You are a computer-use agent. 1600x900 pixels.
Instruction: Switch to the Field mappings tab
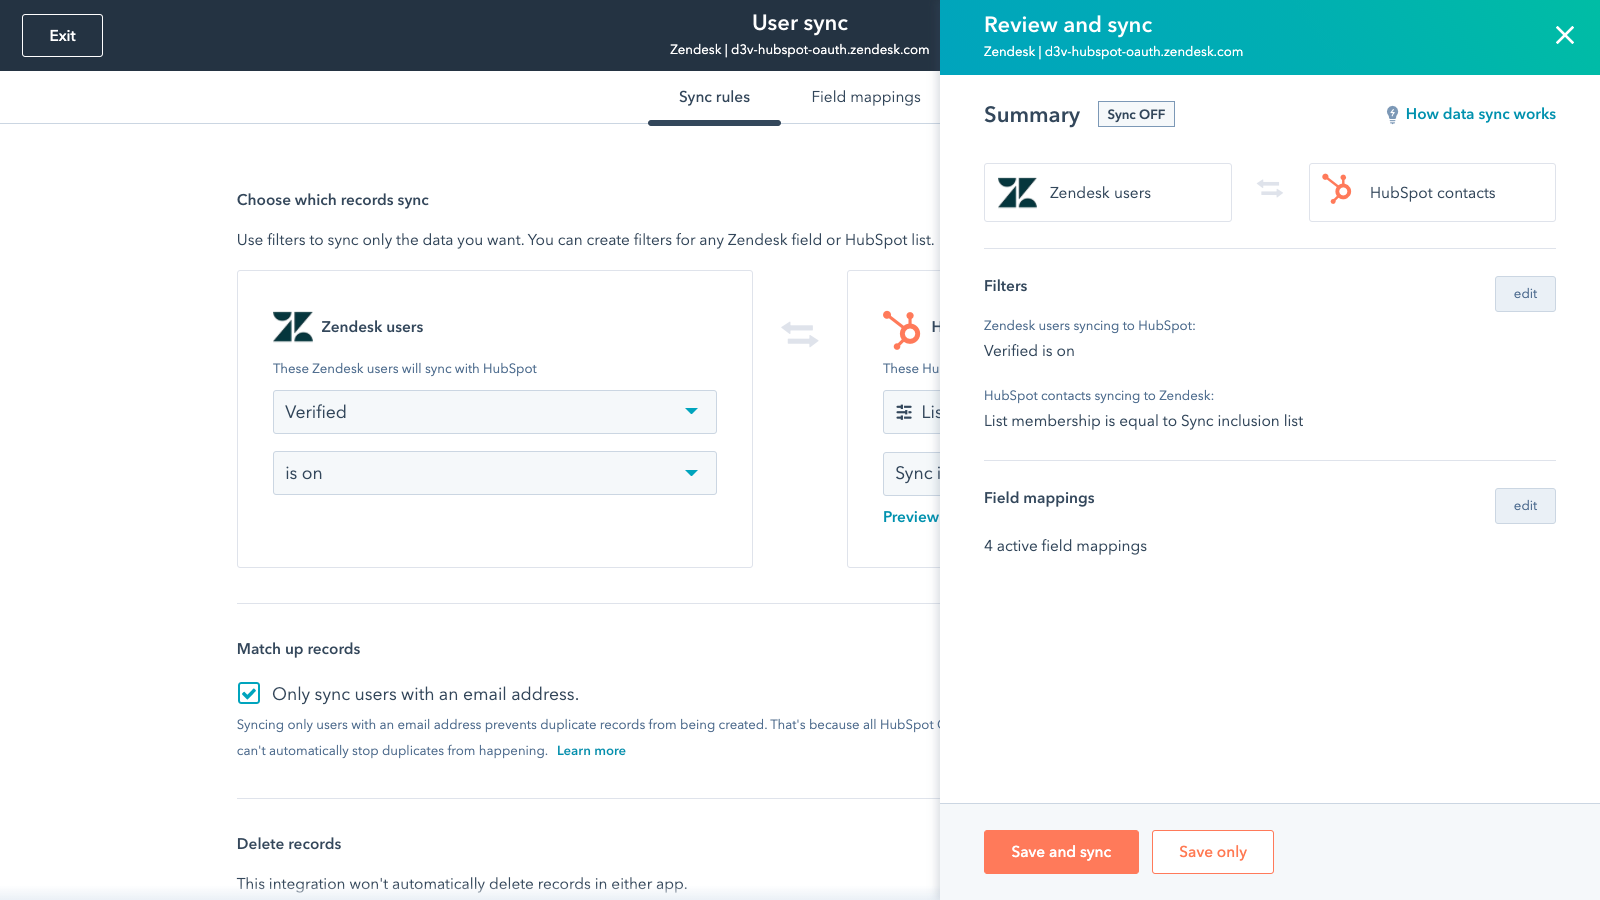click(x=866, y=97)
